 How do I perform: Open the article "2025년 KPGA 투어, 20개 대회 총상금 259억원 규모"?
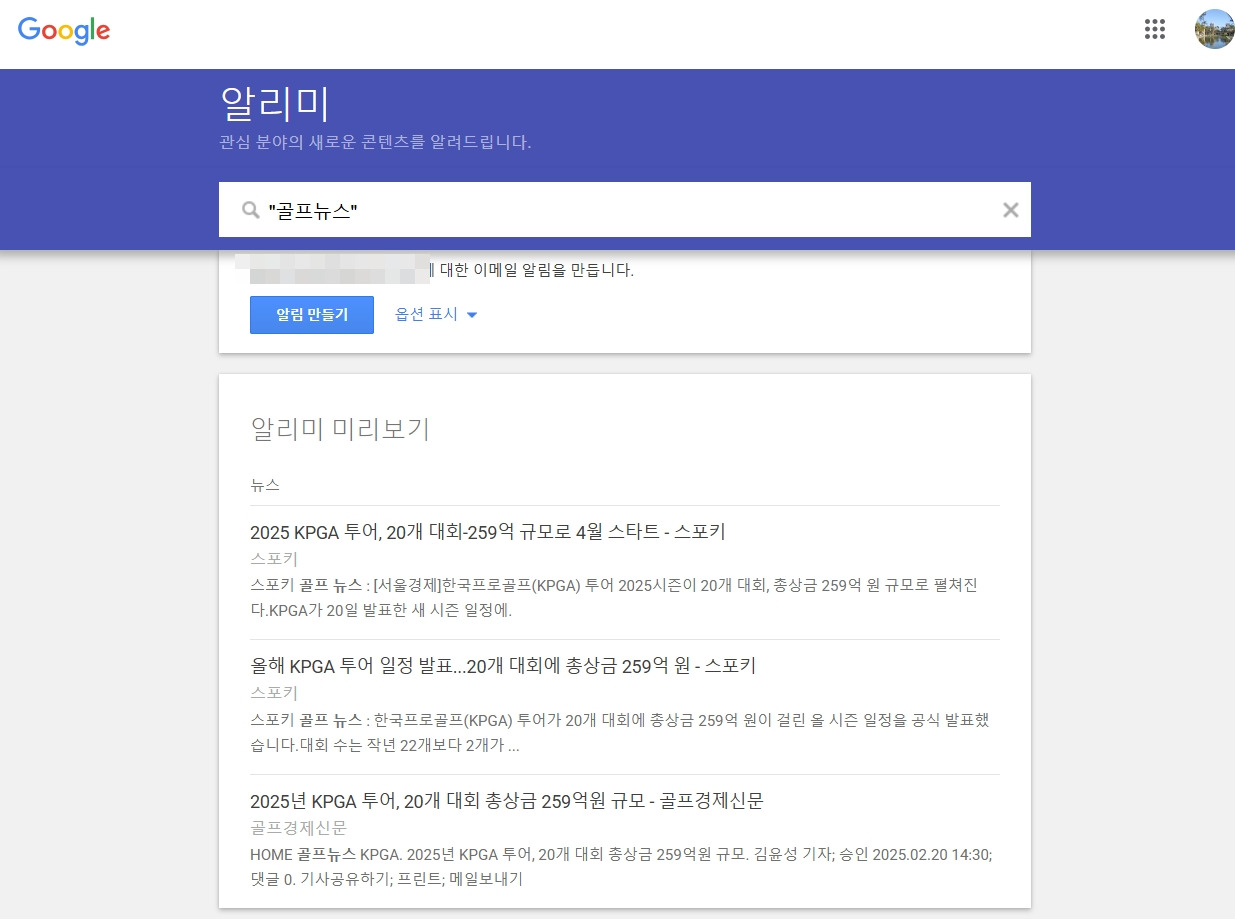pyautogui.click(x=507, y=801)
